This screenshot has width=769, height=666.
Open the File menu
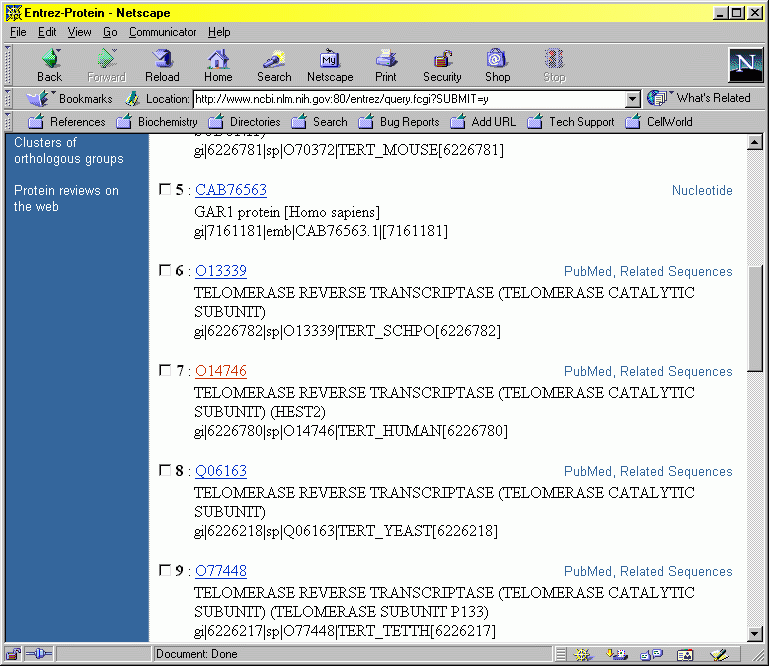[x=18, y=32]
